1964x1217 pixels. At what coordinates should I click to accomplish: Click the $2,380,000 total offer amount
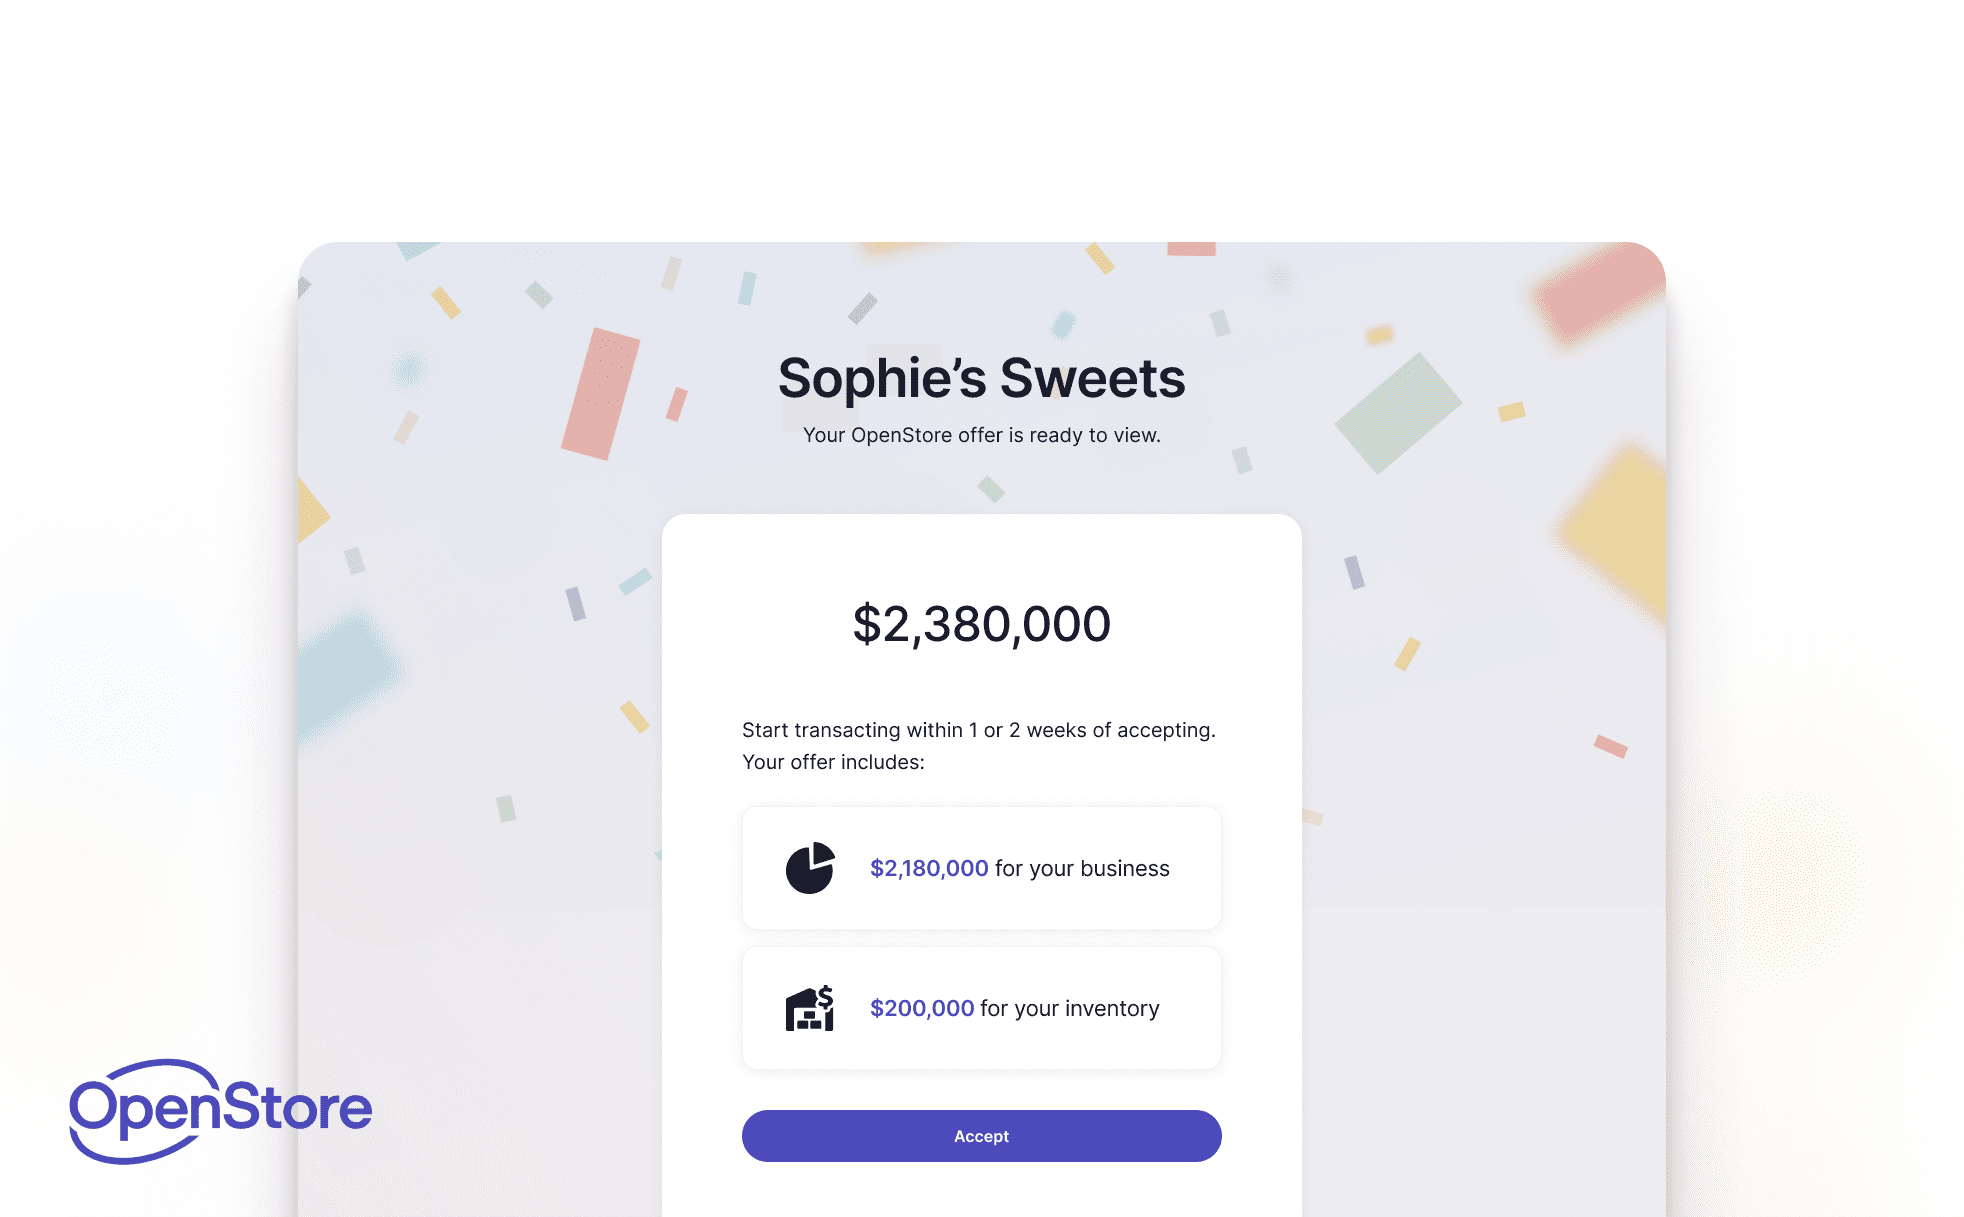tap(980, 622)
